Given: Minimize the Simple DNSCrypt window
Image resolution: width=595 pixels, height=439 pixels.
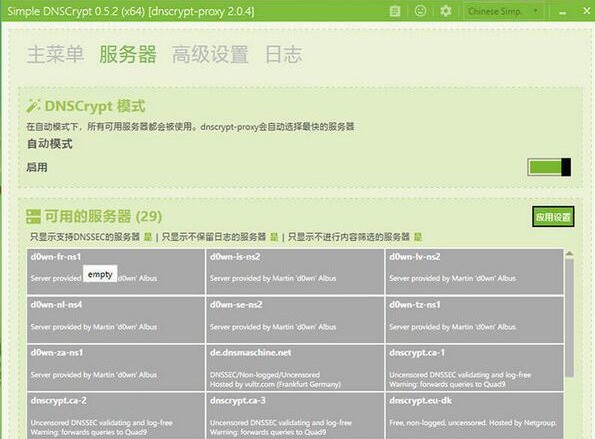Looking at the screenshot, I should tap(563, 12).
